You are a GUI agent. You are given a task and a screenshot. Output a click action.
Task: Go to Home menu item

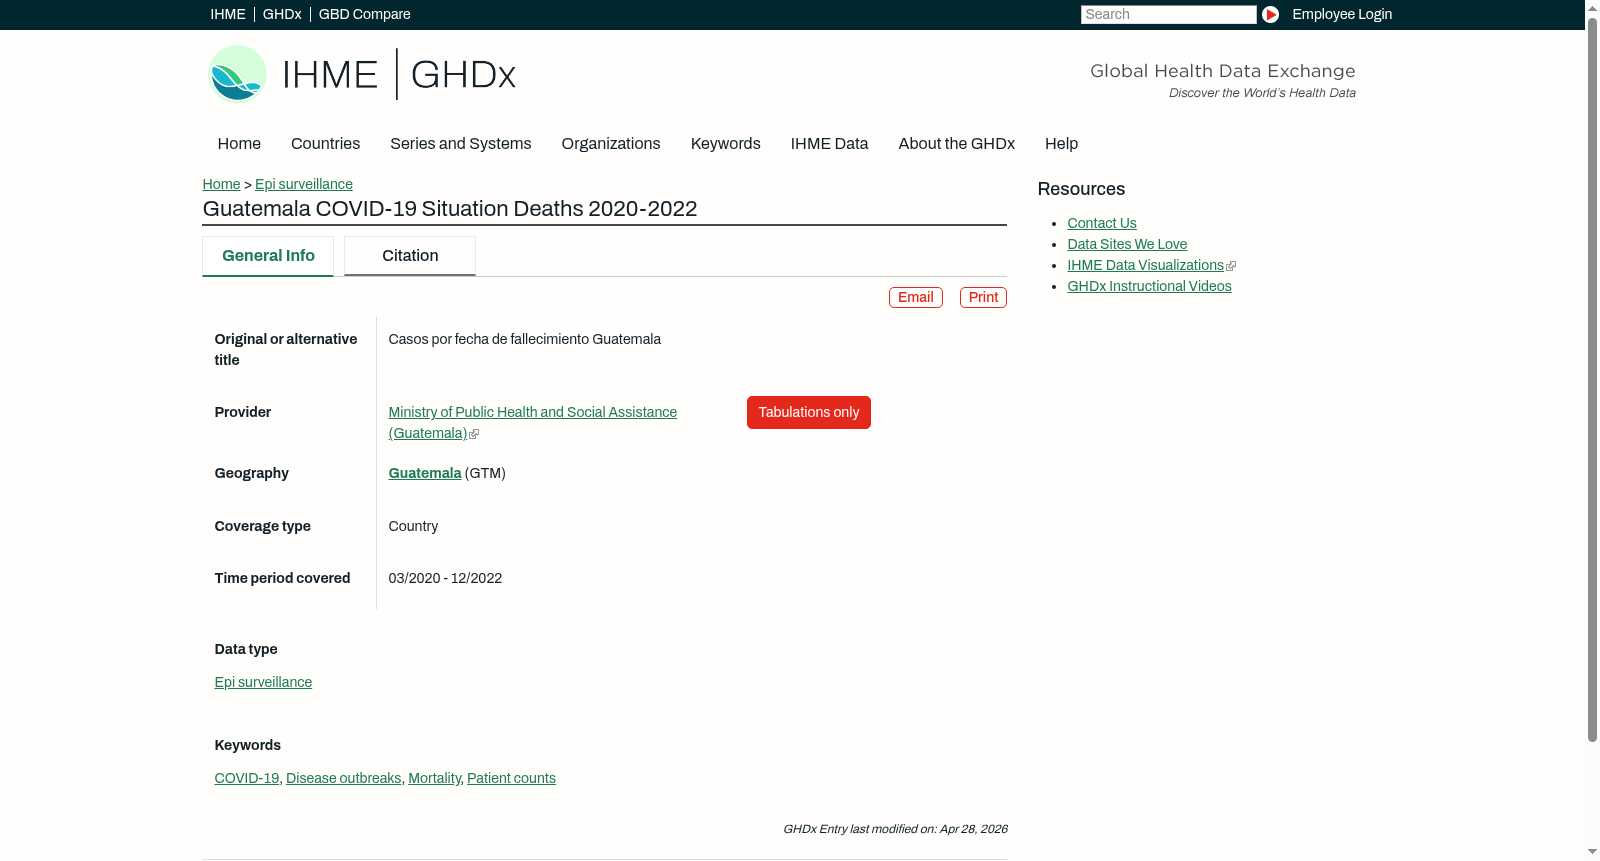click(239, 144)
